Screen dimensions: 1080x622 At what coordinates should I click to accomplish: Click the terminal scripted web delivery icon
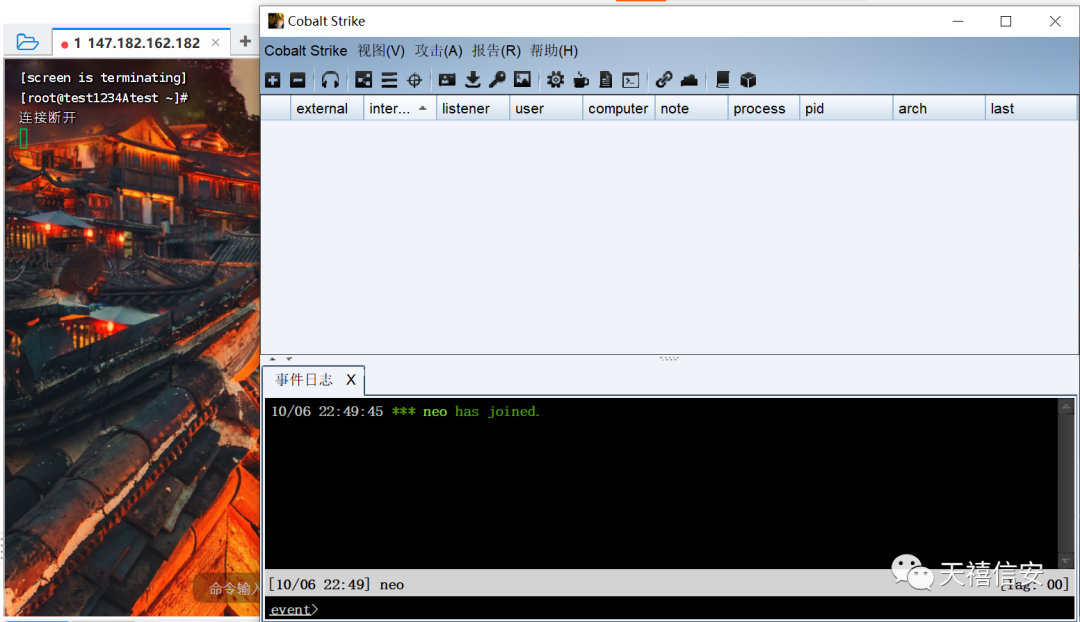[x=630, y=80]
